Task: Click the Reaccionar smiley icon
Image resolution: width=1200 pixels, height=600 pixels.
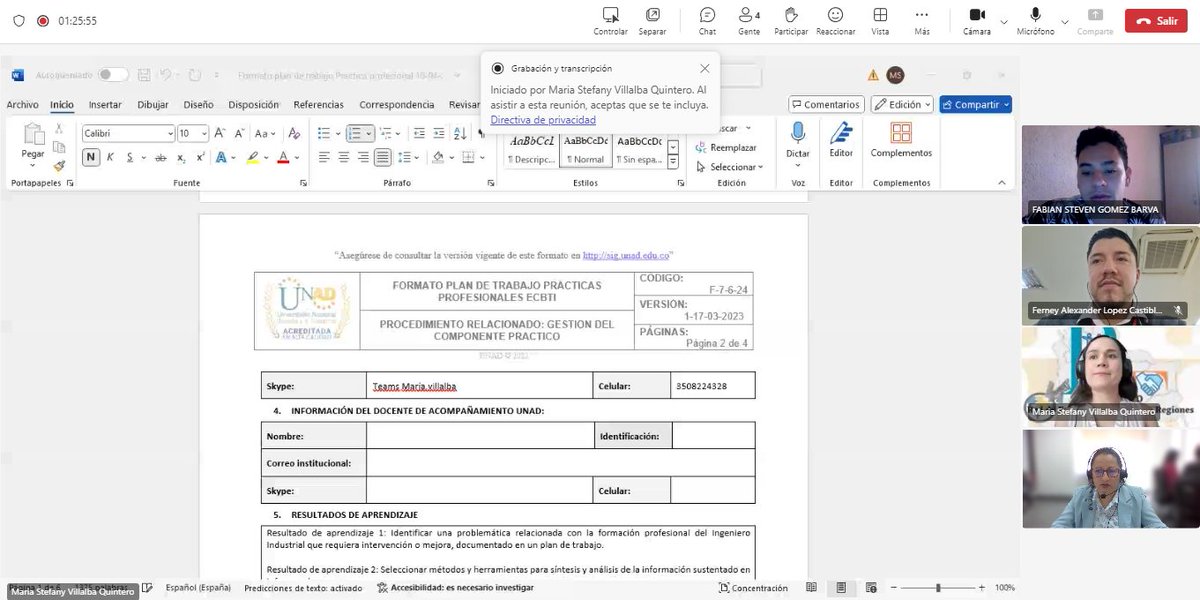Action: point(835,15)
